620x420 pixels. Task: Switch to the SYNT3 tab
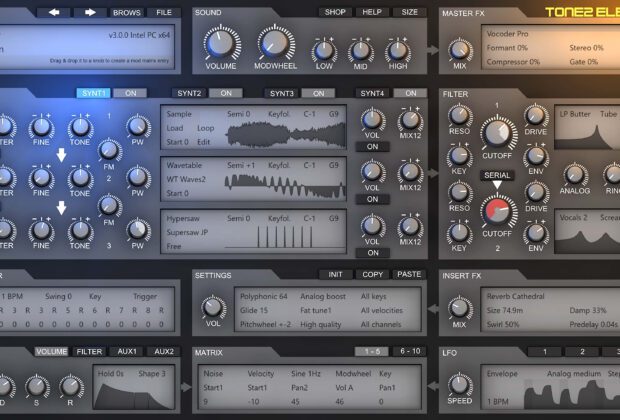(282, 93)
